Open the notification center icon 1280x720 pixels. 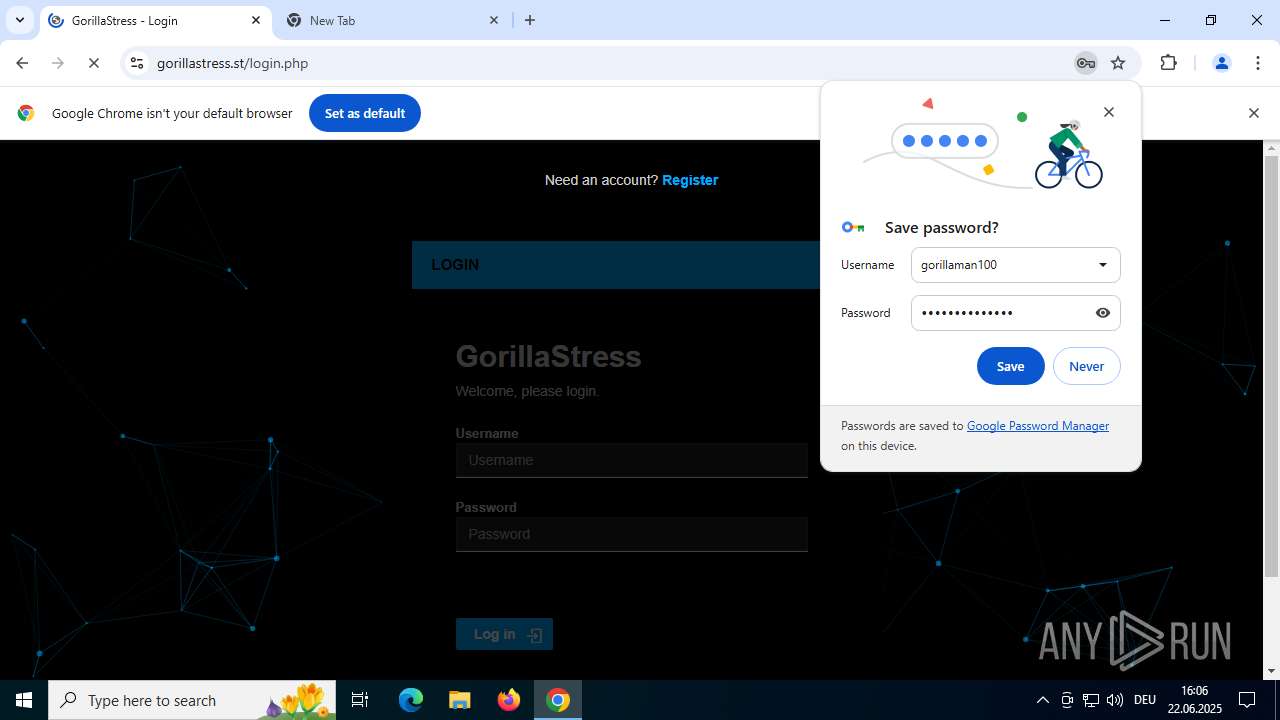[x=1247, y=700]
